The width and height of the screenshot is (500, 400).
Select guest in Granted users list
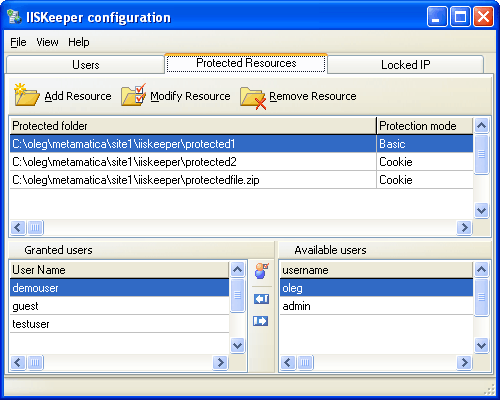[119, 306]
